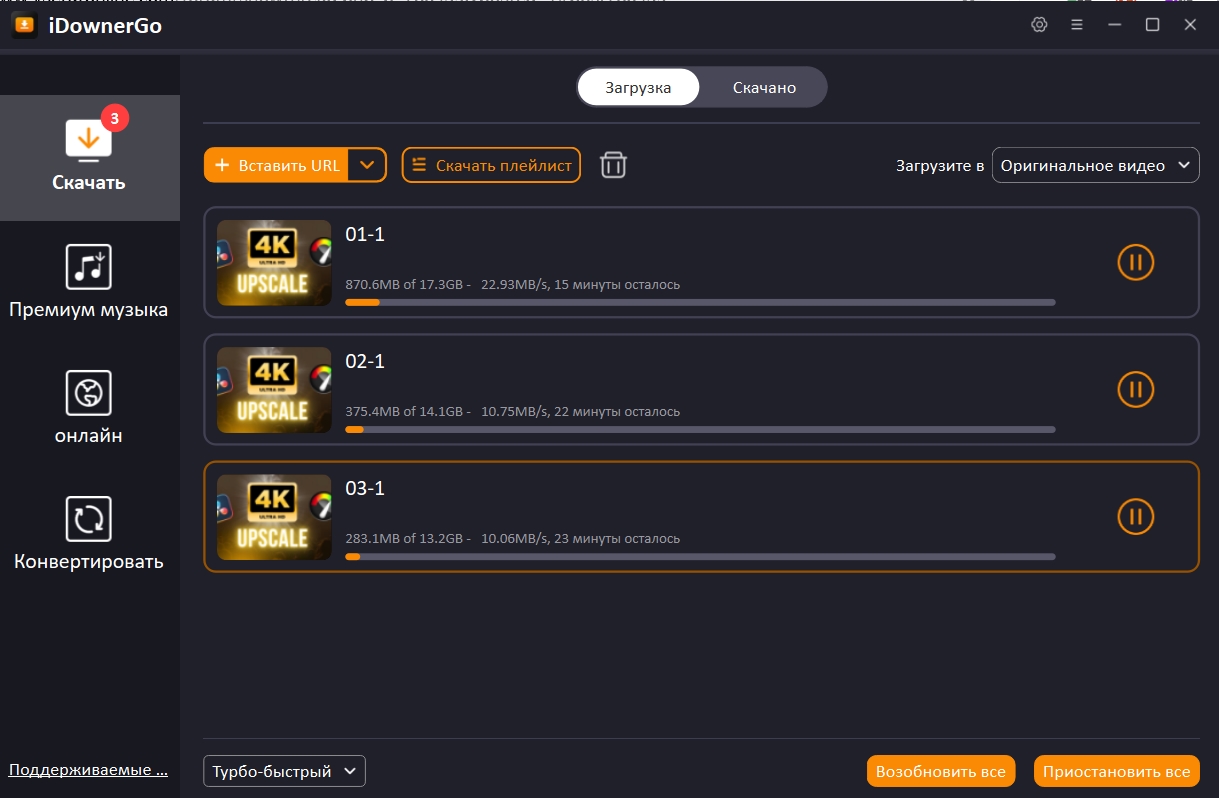
Task: Click the 02-1 download progress bar
Action: coord(700,429)
